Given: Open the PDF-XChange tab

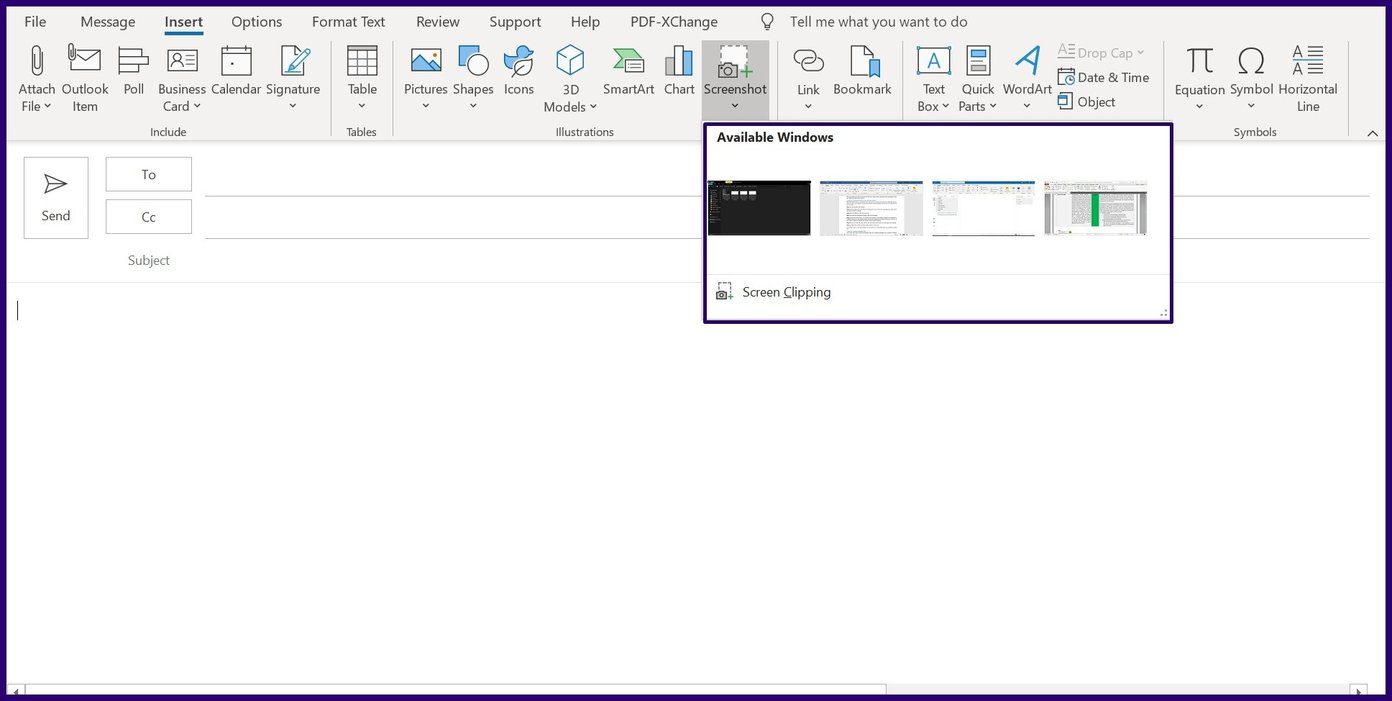Looking at the screenshot, I should pyautogui.click(x=674, y=21).
